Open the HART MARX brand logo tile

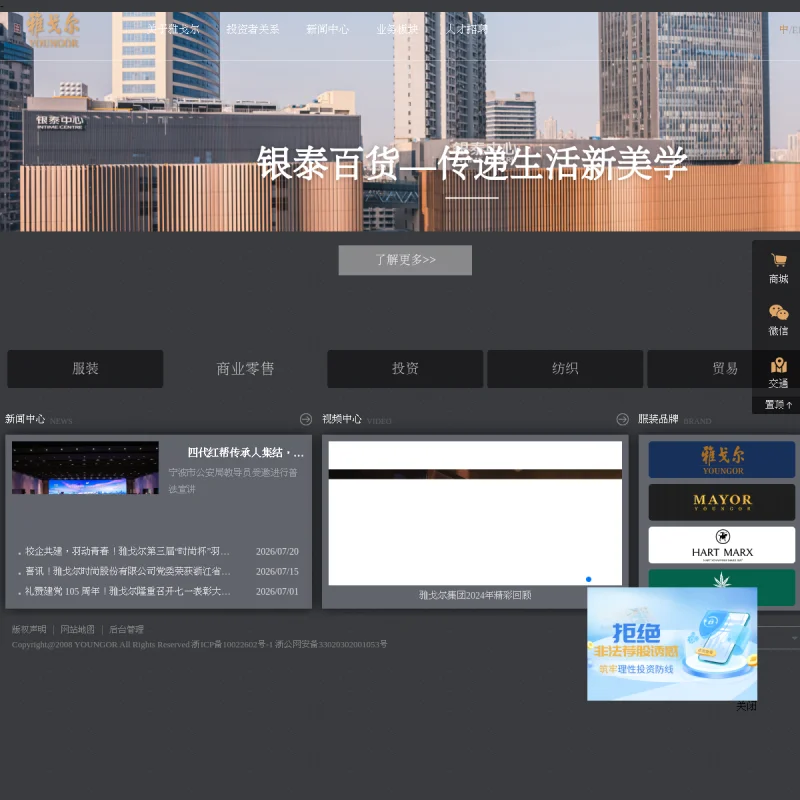[x=721, y=545]
